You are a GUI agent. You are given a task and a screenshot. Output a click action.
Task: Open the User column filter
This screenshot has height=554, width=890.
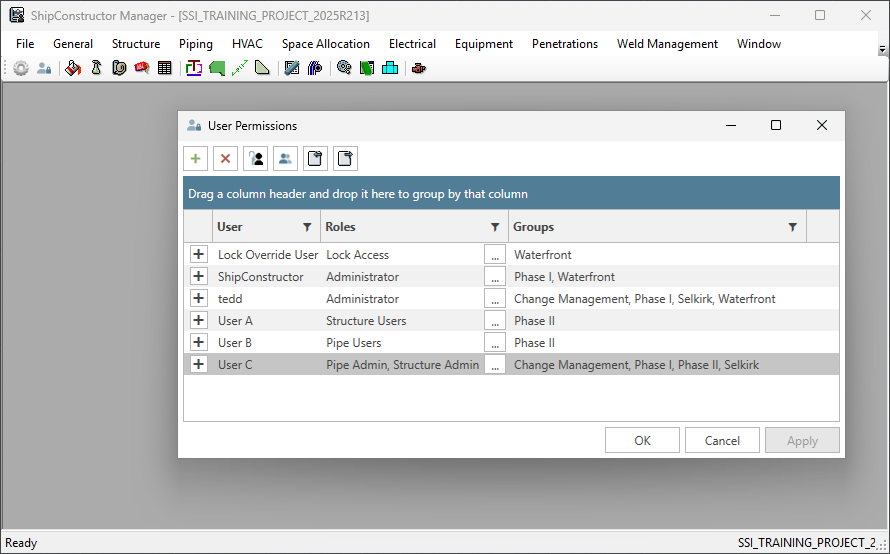tap(307, 227)
